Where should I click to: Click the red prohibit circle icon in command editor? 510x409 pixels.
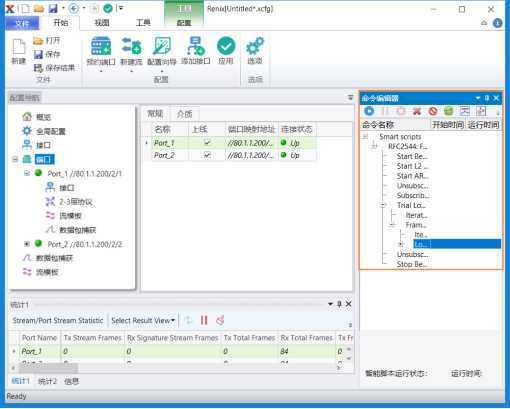(x=433, y=111)
